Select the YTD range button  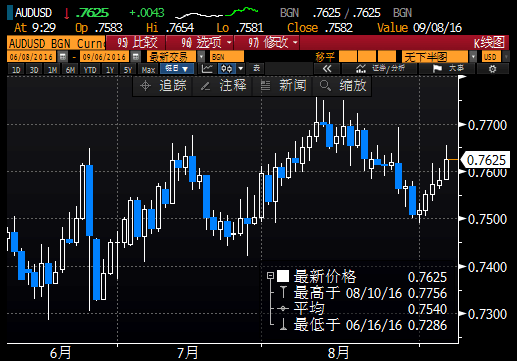point(90,70)
